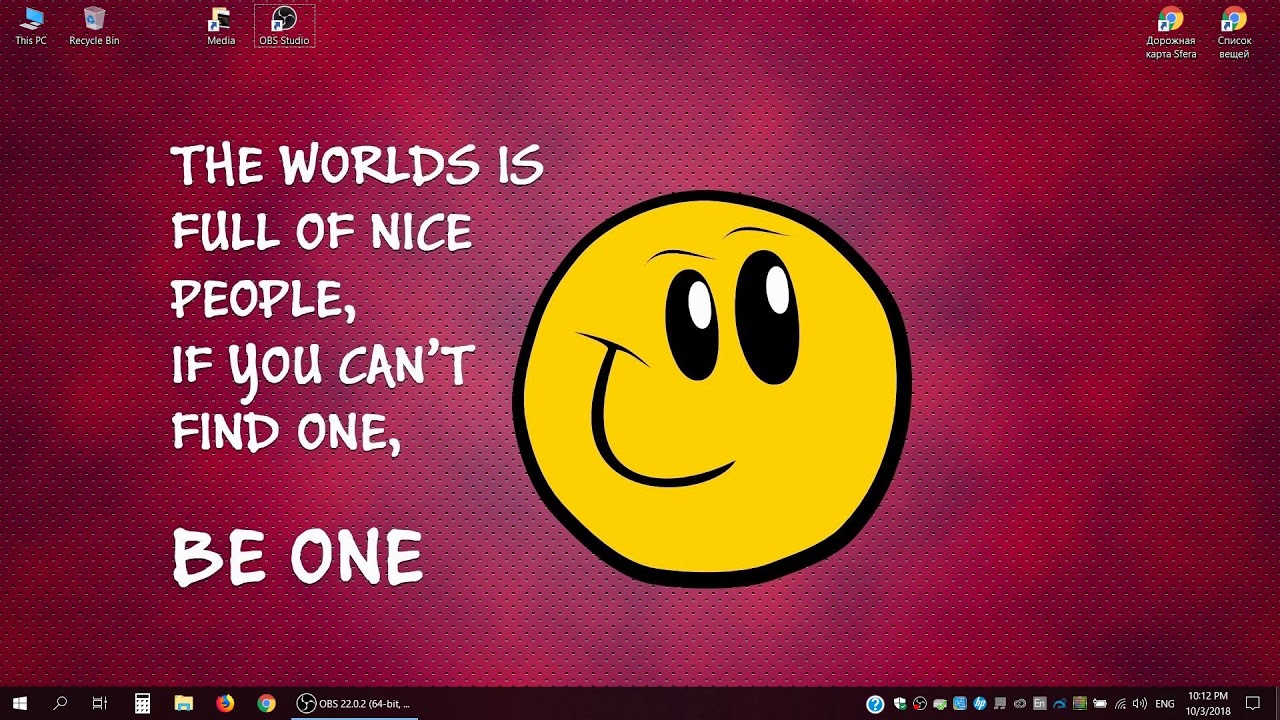Open the Wi-Fi network tray icon
The image size is (1280, 720).
pyautogui.click(x=1120, y=704)
